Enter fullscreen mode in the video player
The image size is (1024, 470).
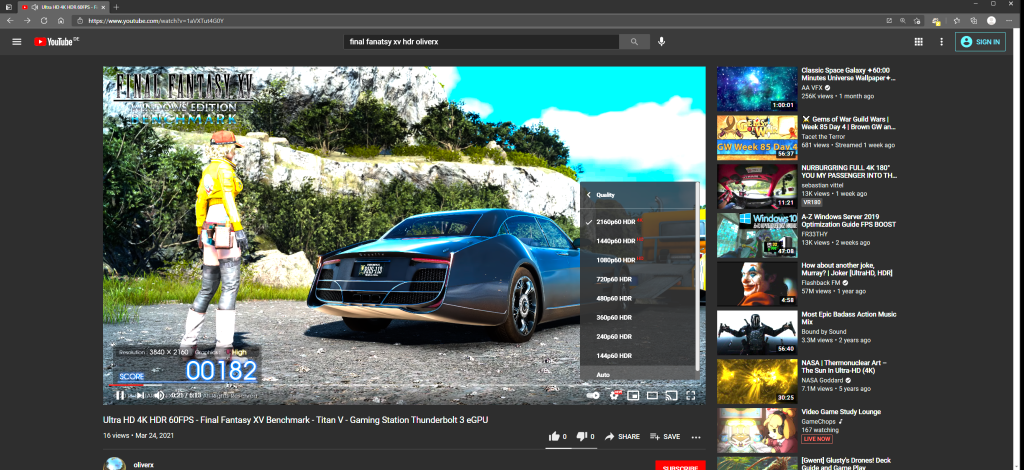[691, 396]
